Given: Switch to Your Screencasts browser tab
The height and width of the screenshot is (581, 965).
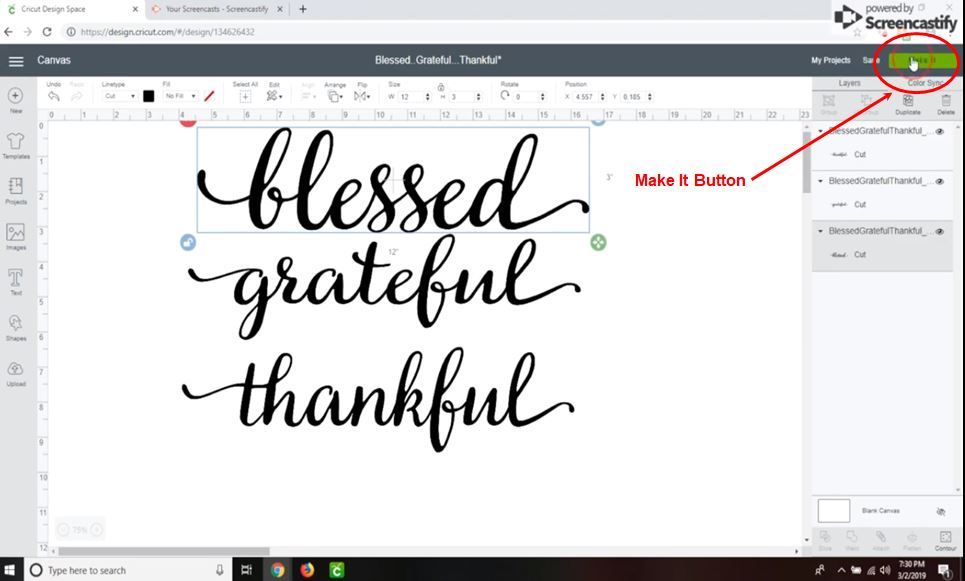Looking at the screenshot, I should click(x=217, y=9).
